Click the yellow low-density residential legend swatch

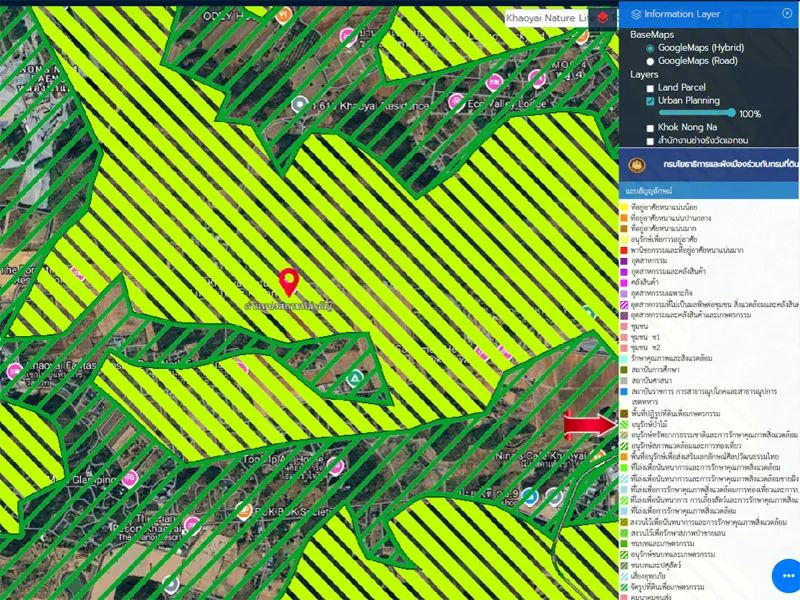[623, 206]
